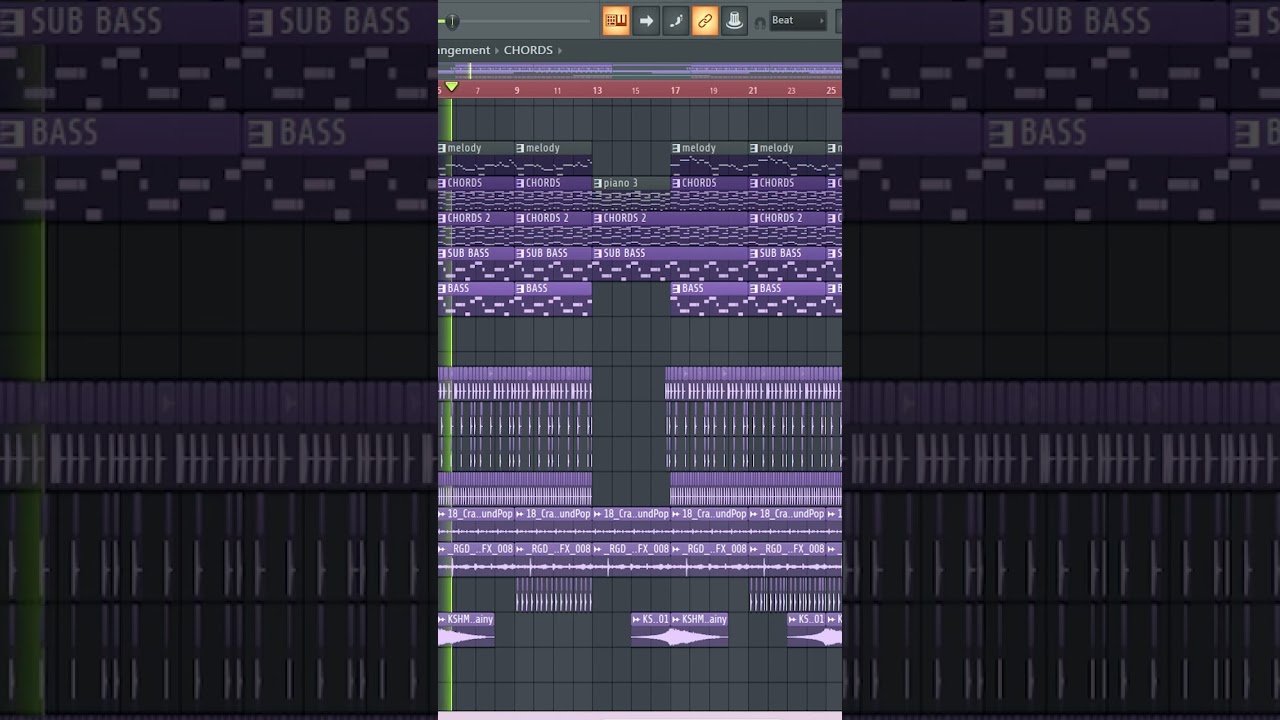The width and height of the screenshot is (1280, 720).
Task: Click the multilink knob icon
Action: [734, 20]
